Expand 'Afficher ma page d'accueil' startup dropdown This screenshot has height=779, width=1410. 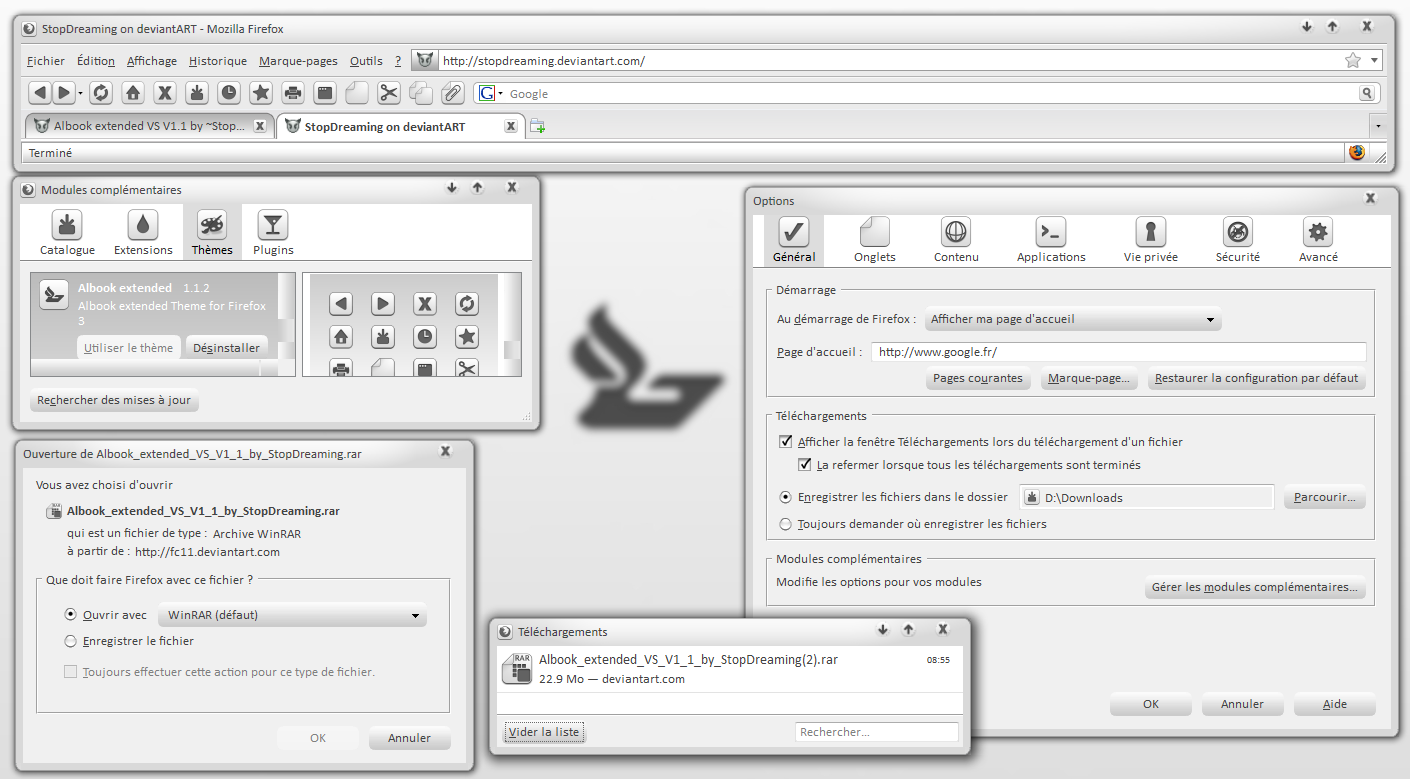(1073, 320)
